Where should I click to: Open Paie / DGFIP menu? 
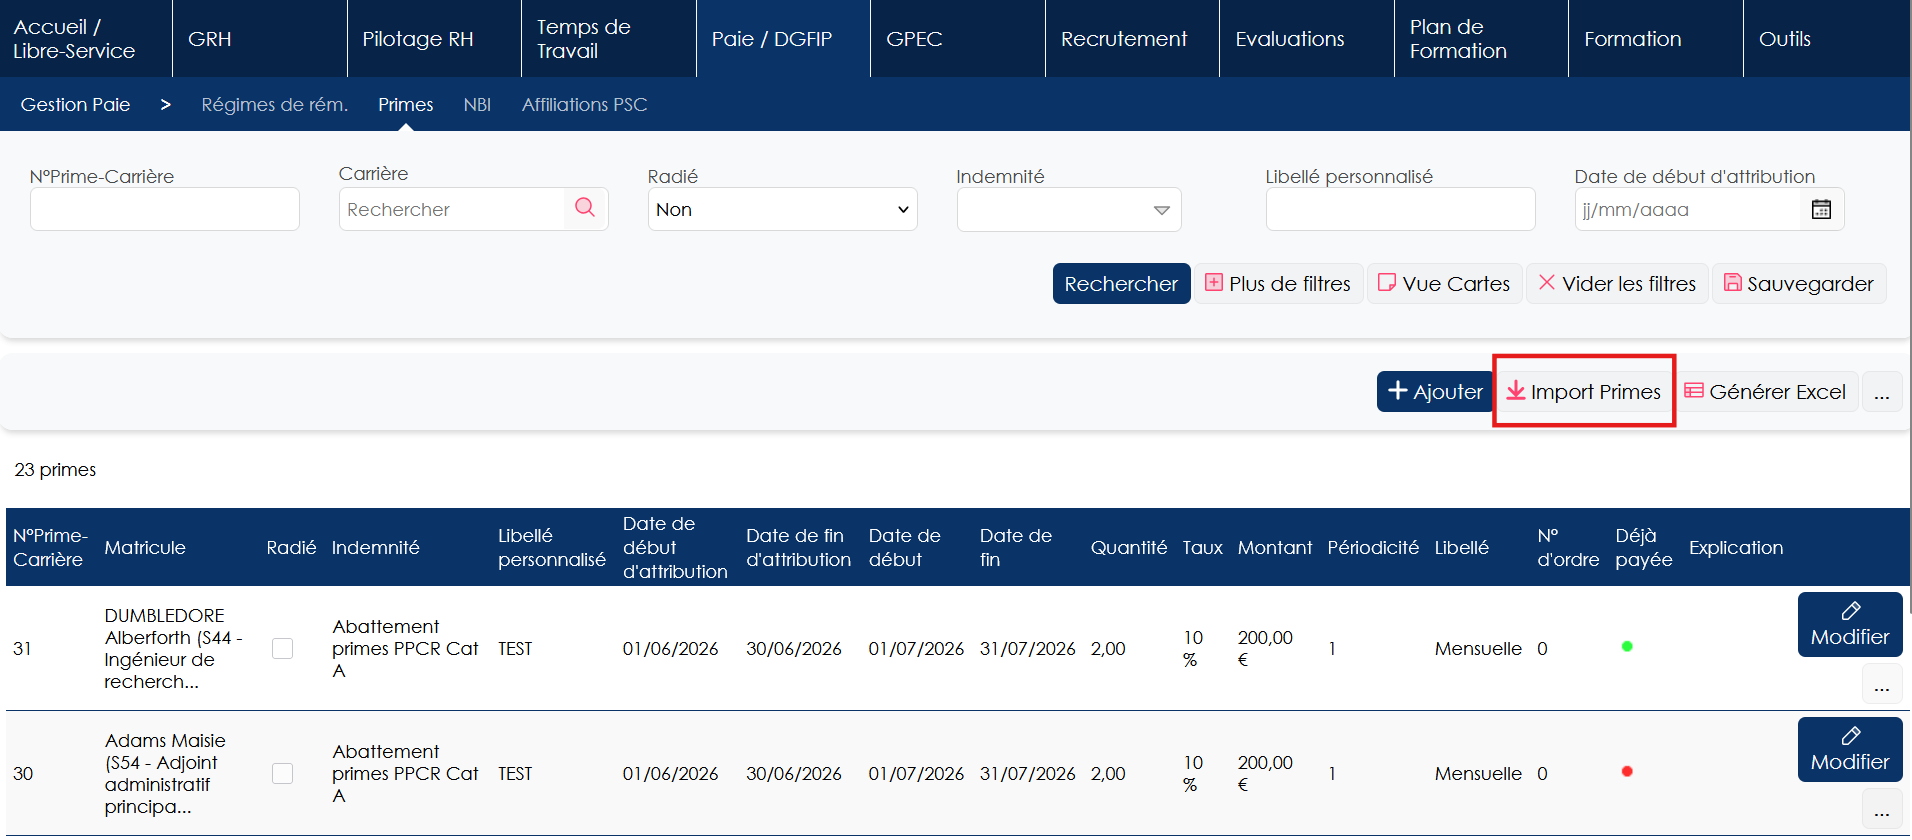(x=783, y=39)
